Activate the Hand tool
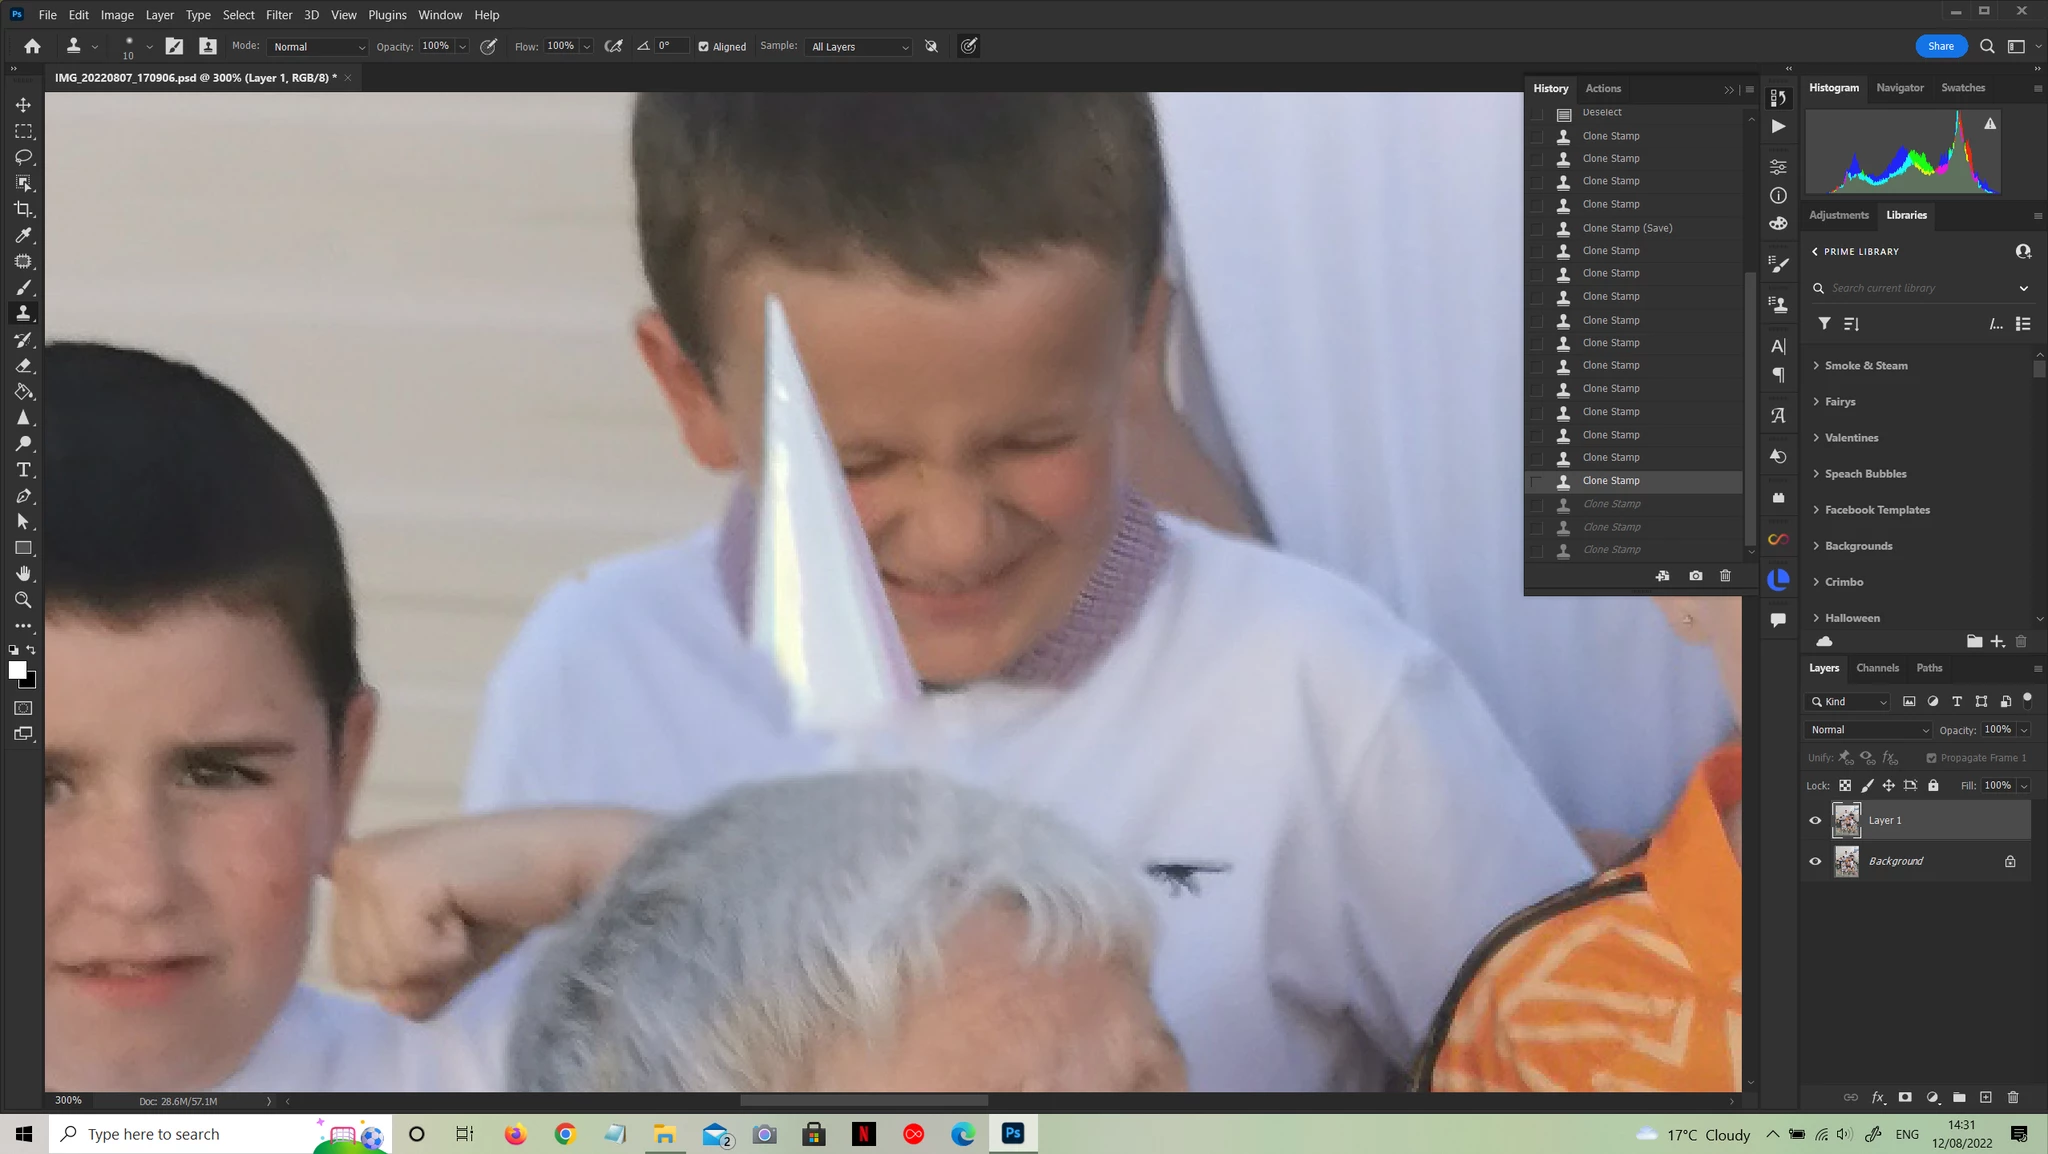The height and width of the screenshot is (1154, 2048). pos(23,574)
